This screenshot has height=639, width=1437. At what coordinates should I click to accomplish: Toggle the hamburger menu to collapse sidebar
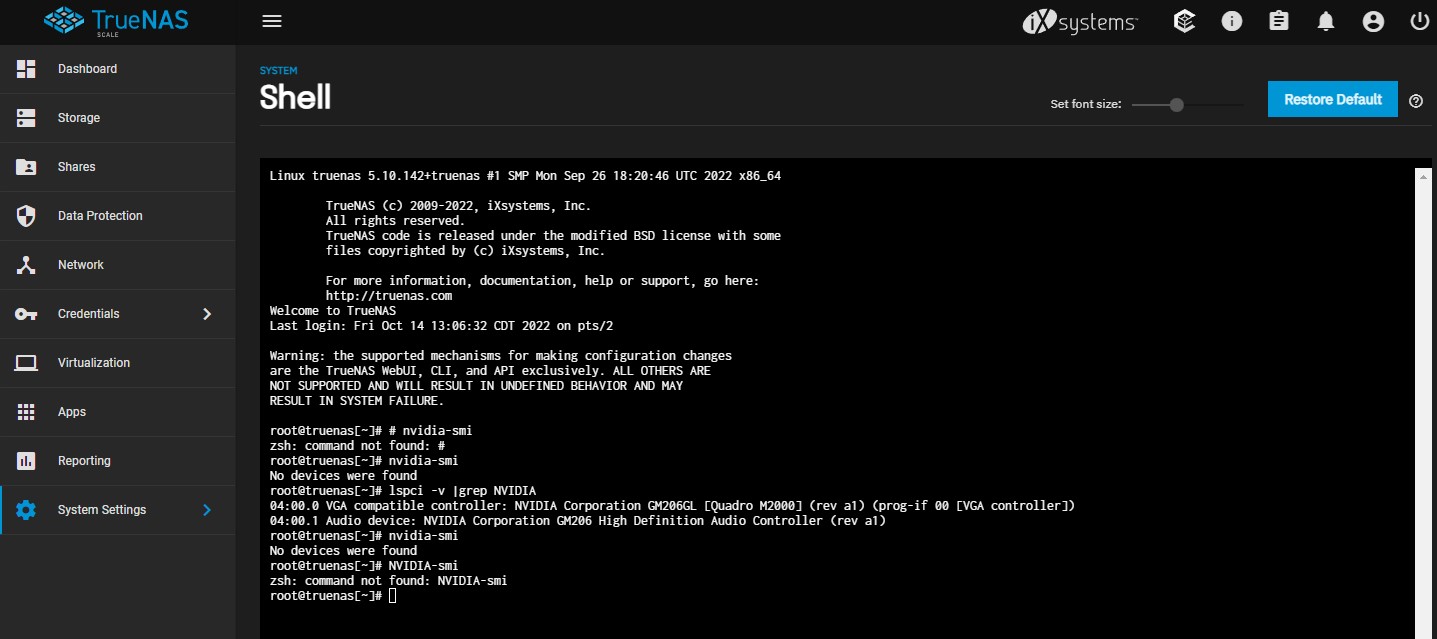point(271,21)
